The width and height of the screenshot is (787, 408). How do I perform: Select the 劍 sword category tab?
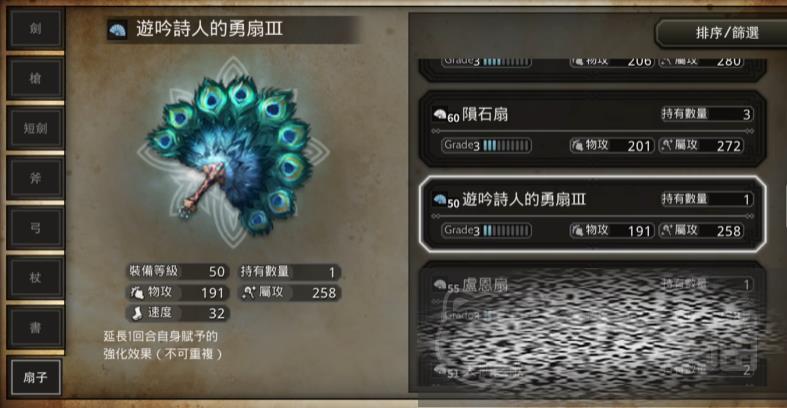coord(35,29)
